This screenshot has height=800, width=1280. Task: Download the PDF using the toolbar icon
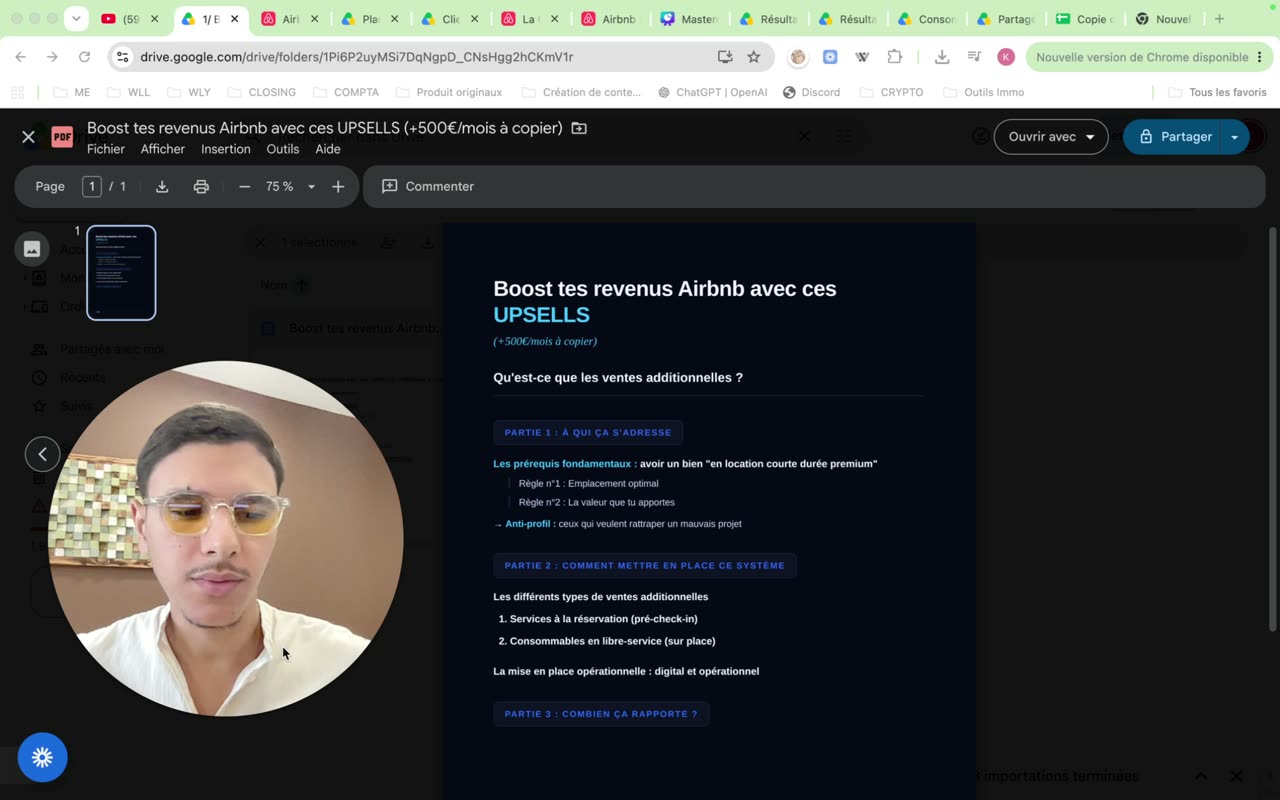tap(162, 187)
